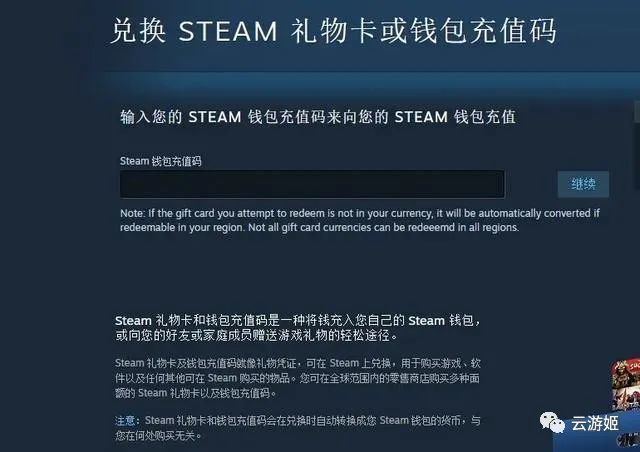Viewport: 640px width, 452px height.
Task: Click the final line 您在何处购买无关
Action: point(158,436)
